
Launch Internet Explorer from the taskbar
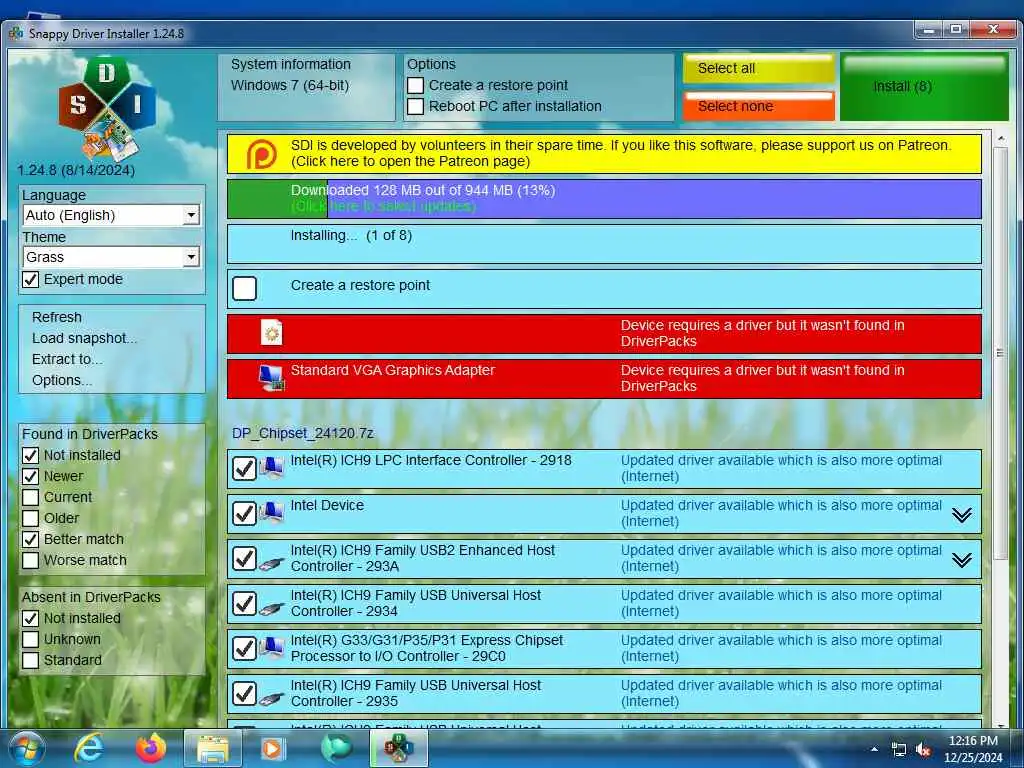[x=89, y=748]
